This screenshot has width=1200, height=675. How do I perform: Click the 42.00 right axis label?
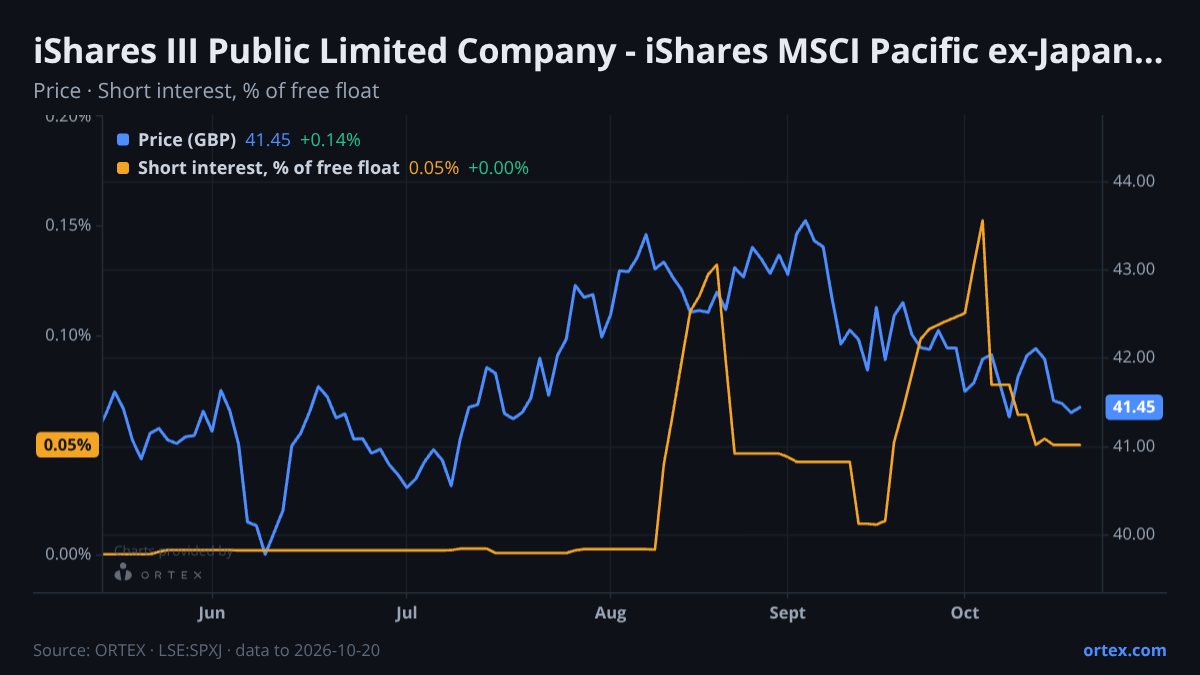(x=1133, y=357)
